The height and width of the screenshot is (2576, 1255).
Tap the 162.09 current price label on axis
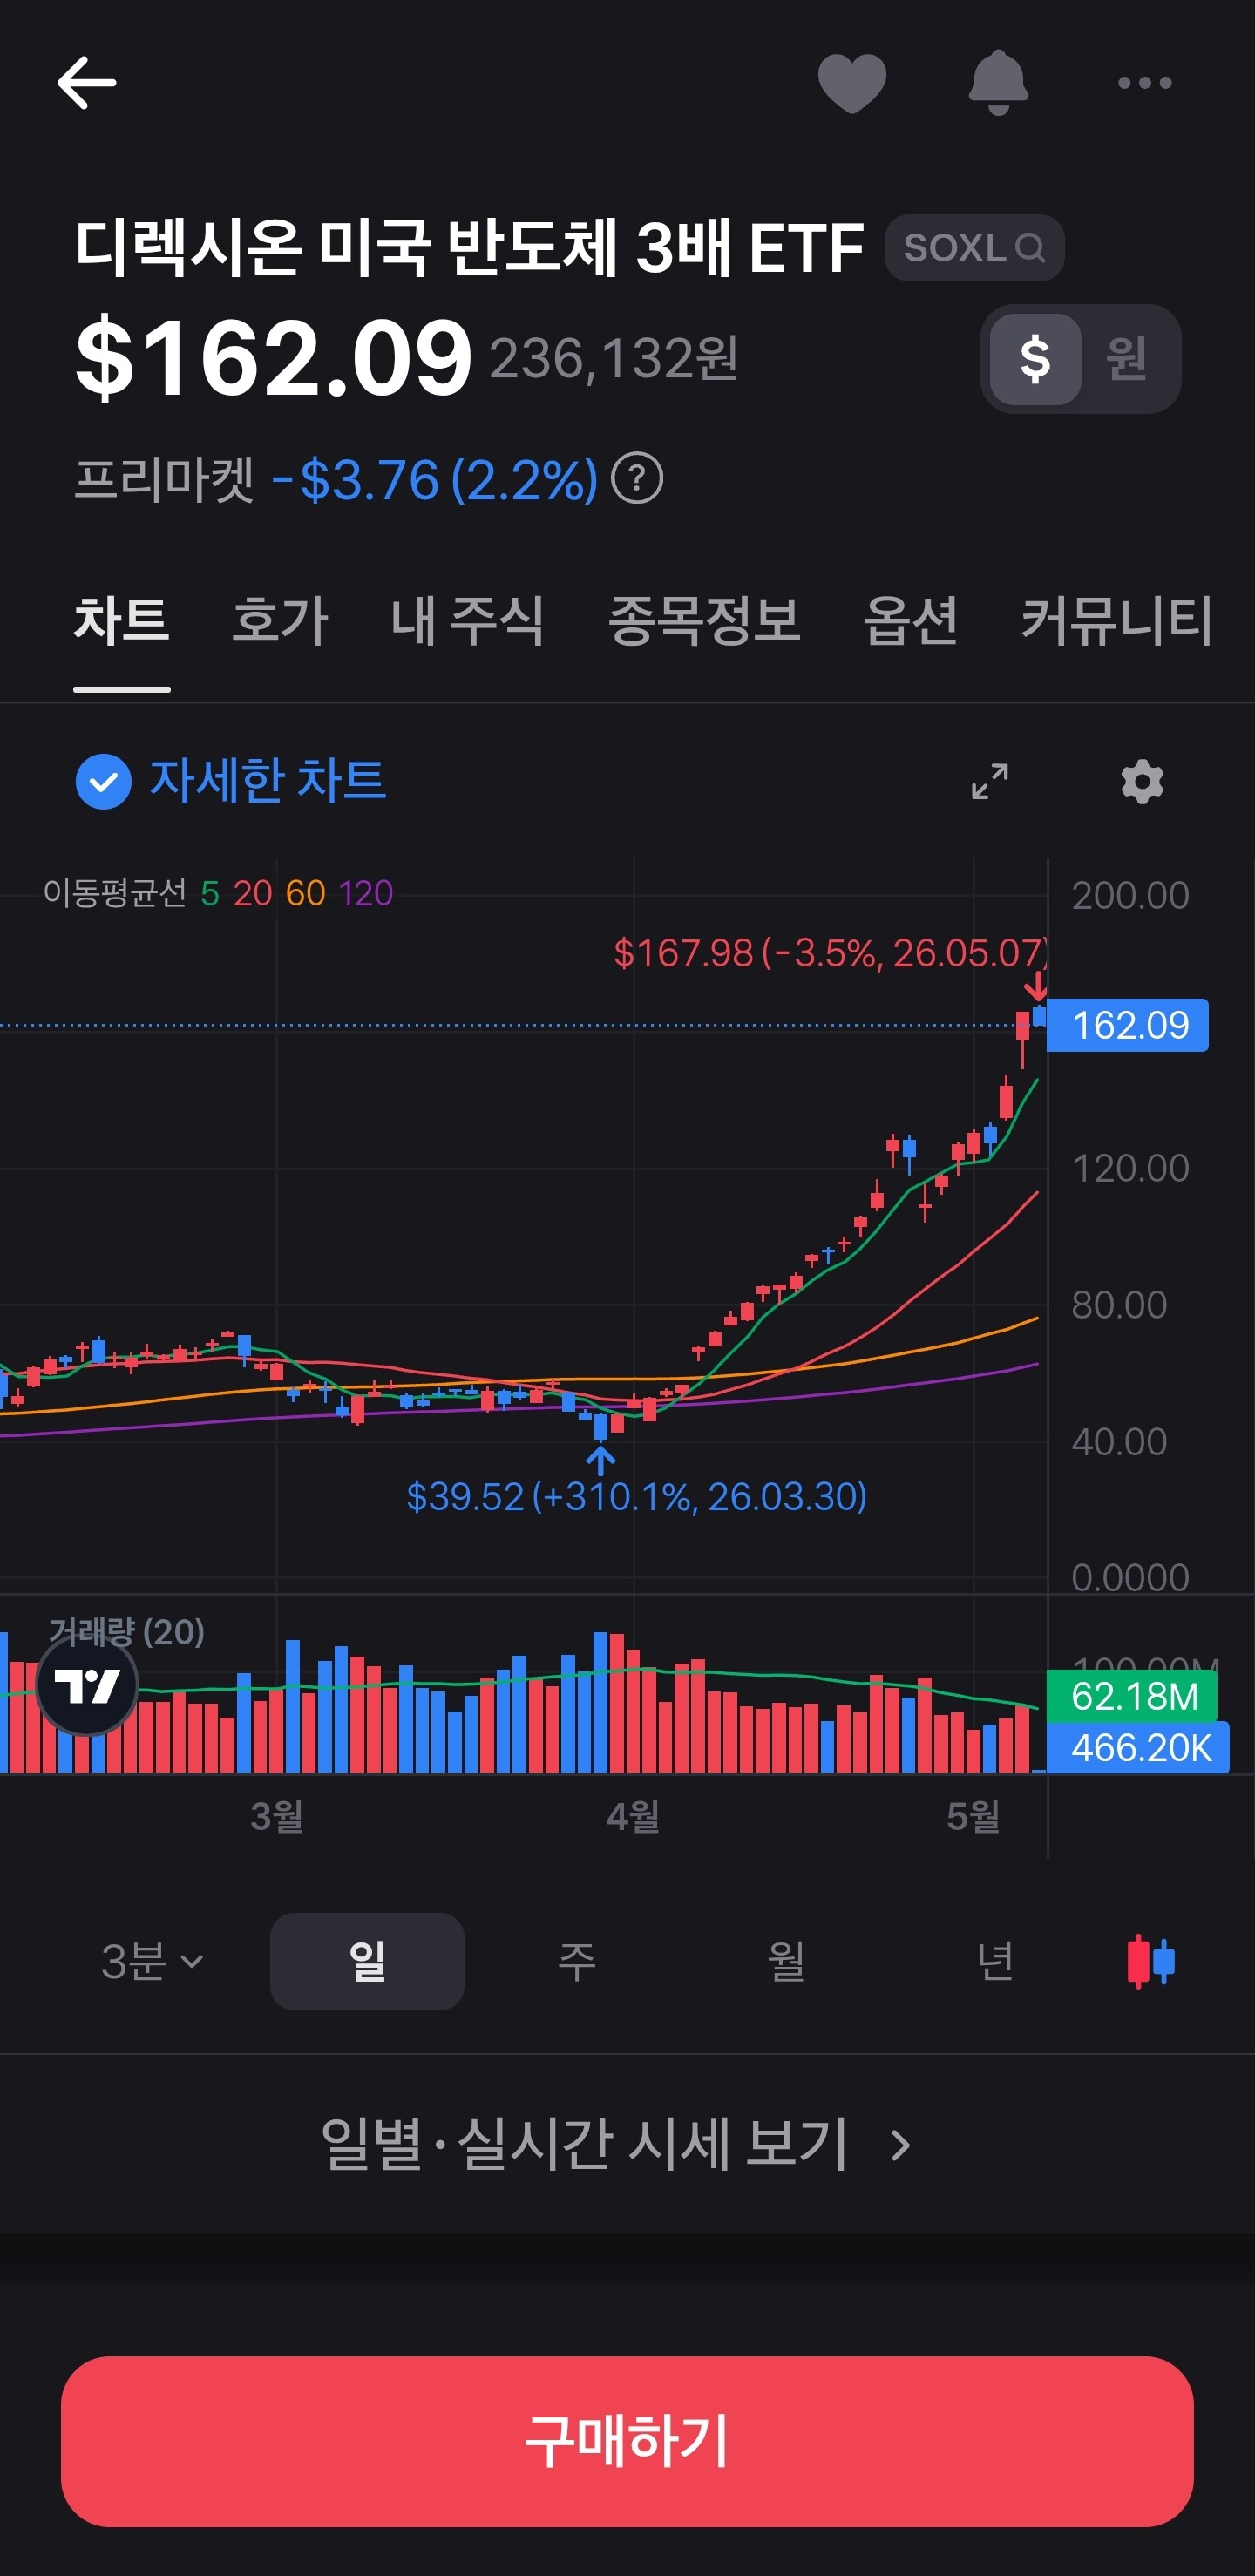click(x=1128, y=1025)
